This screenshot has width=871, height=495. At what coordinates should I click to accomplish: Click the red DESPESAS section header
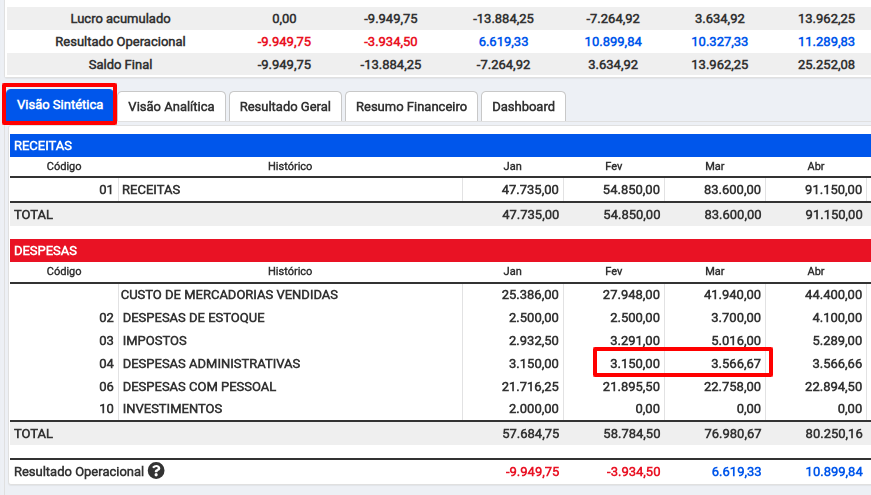click(x=438, y=252)
